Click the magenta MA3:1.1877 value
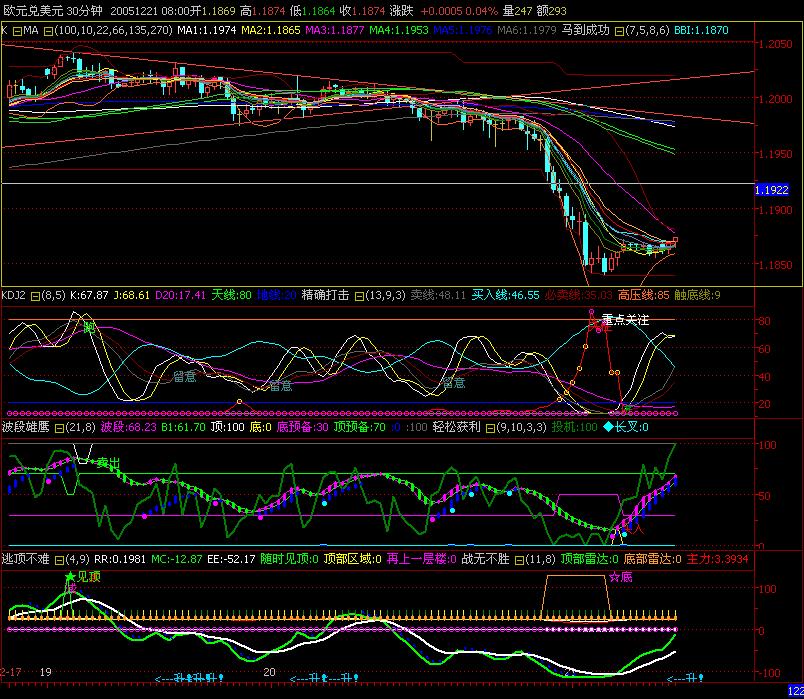This screenshot has height=699, width=804. (334, 30)
